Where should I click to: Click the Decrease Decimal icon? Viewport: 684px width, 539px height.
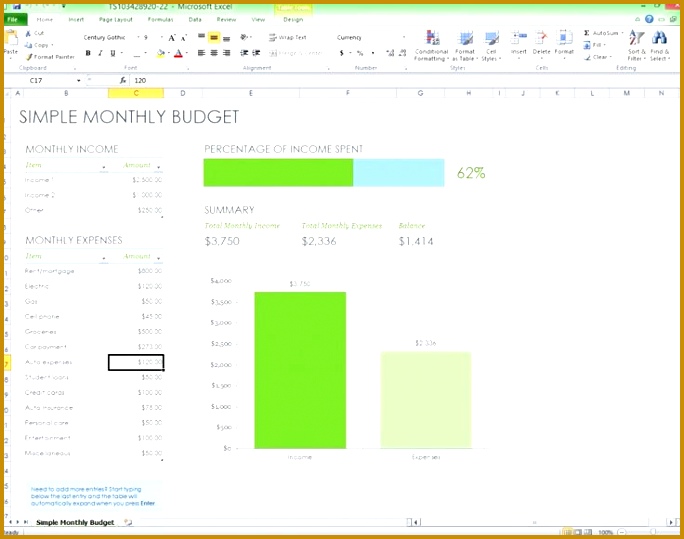coord(403,53)
